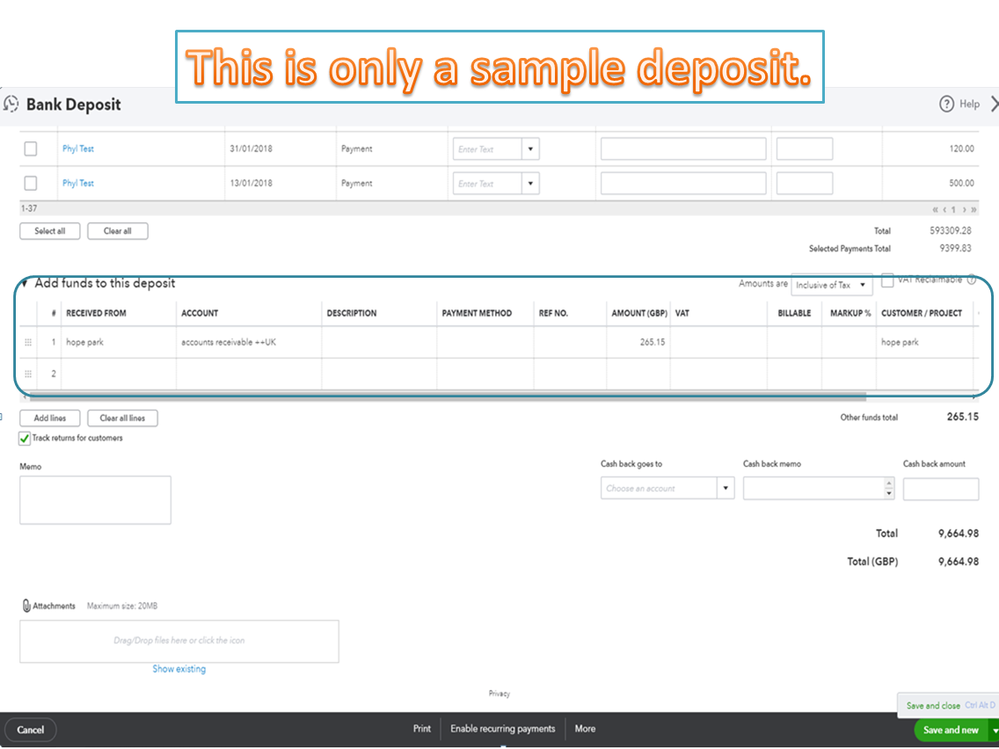Click the PAYMENT METHOD column header

pyautogui.click(x=477, y=313)
